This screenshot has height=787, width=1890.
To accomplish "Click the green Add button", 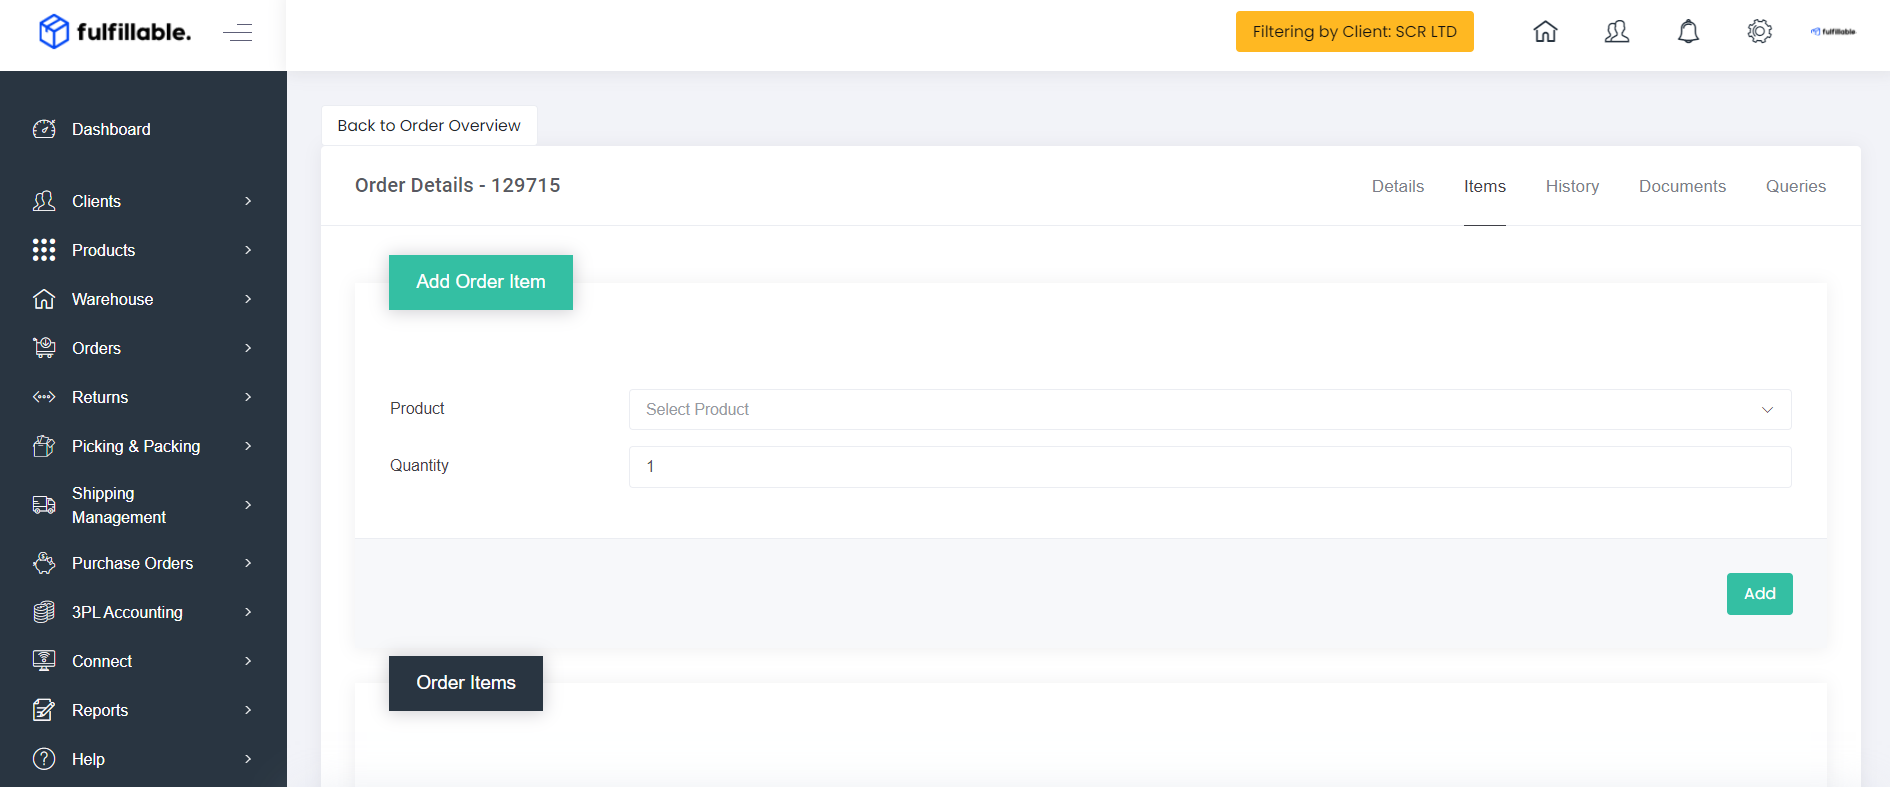I will click(1760, 594).
